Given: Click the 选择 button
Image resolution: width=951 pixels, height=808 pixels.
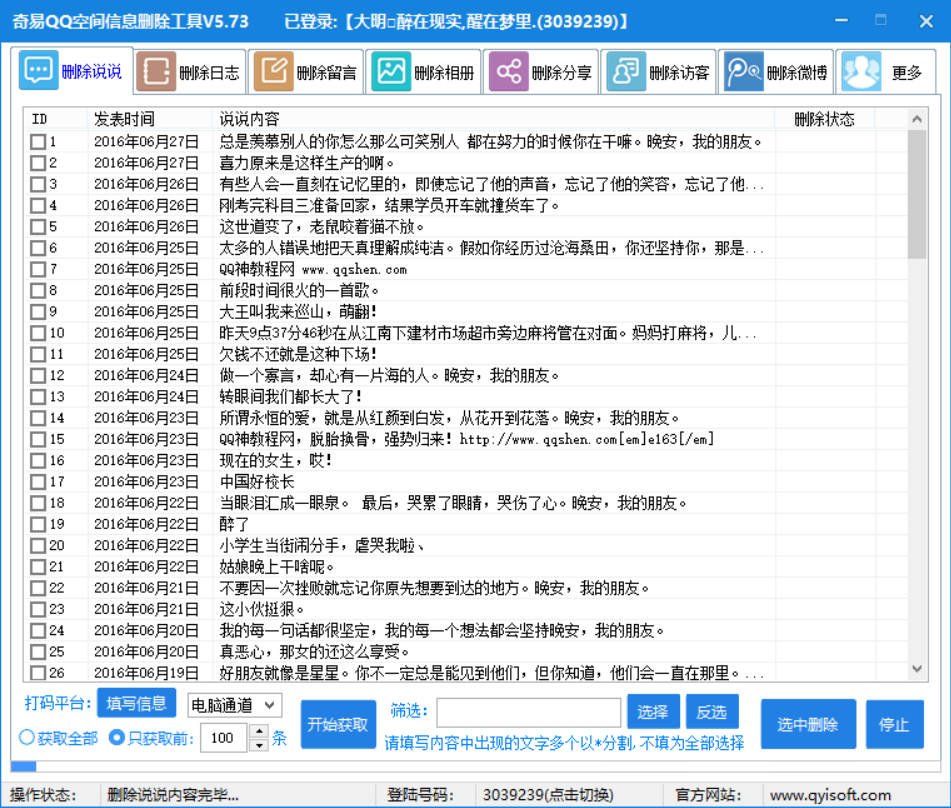Looking at the screenshot, I should pos(653,712).
